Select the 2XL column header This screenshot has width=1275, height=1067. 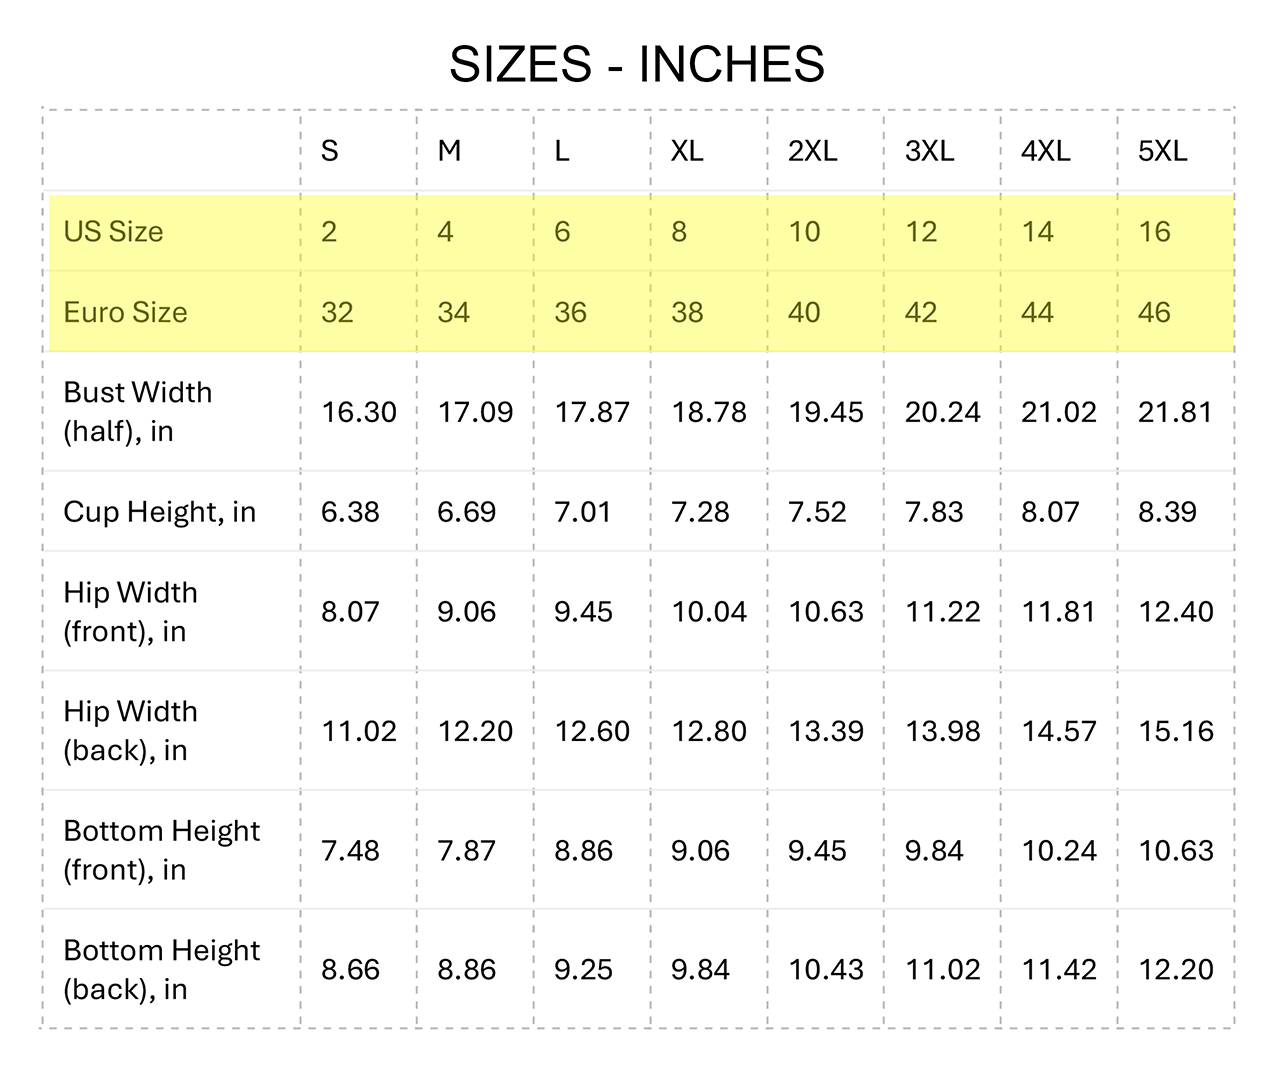point(812,151)
